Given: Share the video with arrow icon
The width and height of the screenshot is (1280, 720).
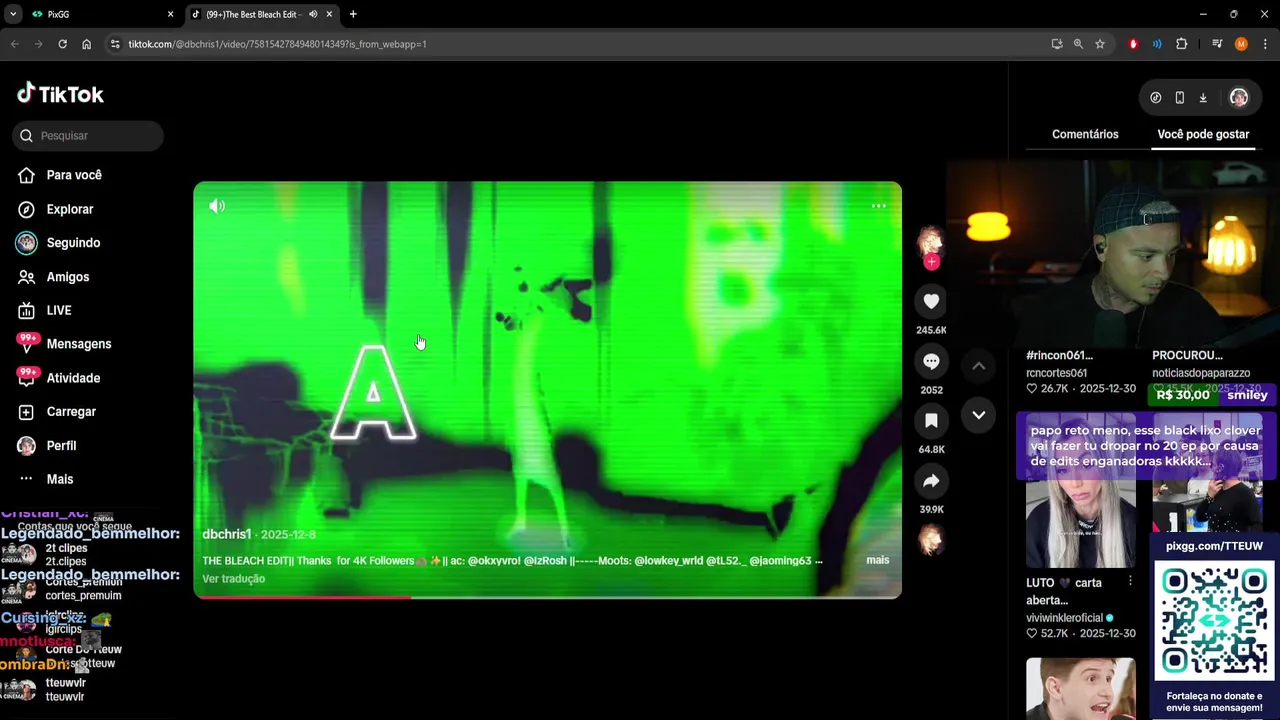Looking at the screenshot, I should click(x=931, y=481).
